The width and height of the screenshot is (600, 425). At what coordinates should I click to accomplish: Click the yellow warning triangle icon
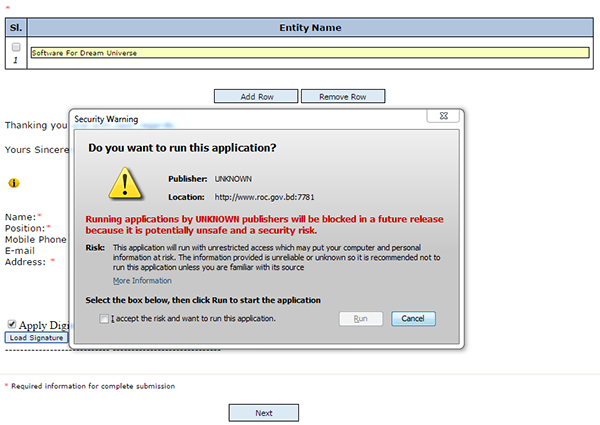125,184
